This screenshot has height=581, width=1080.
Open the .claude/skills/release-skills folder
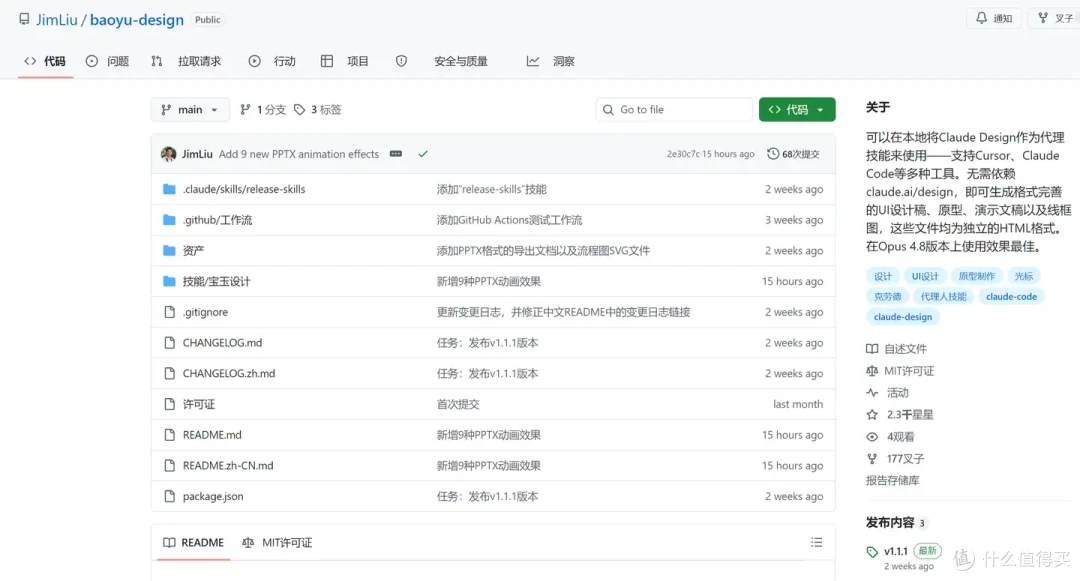[x=244, y=189]
